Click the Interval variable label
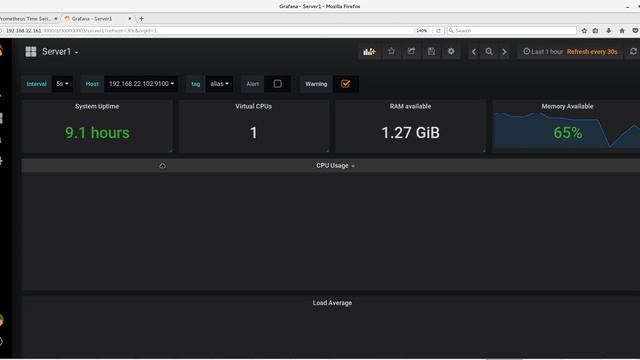This screenshot has width=640, height=360. coord(36,84)
